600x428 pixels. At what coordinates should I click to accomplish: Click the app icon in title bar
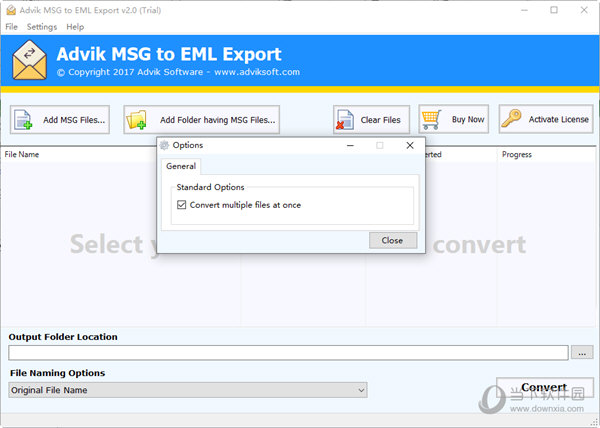click(x=11, y=10)
